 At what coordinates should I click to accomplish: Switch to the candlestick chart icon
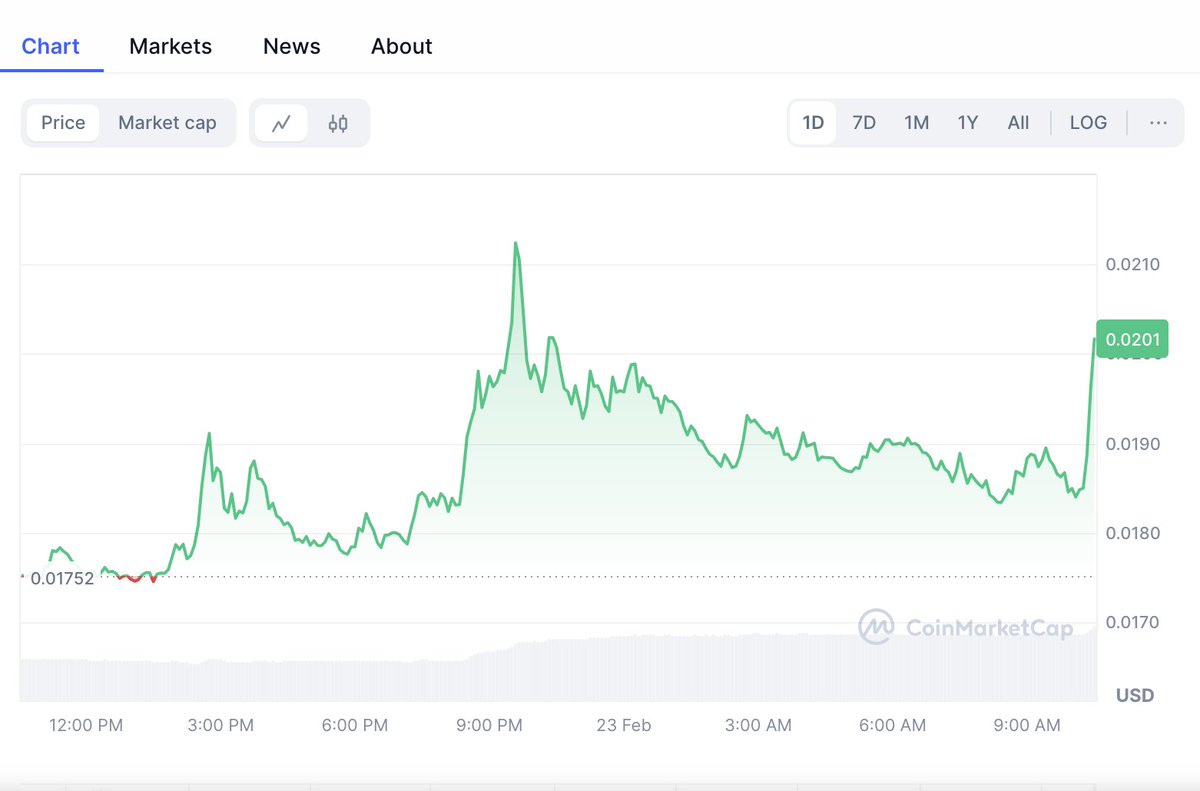[338, 123]
